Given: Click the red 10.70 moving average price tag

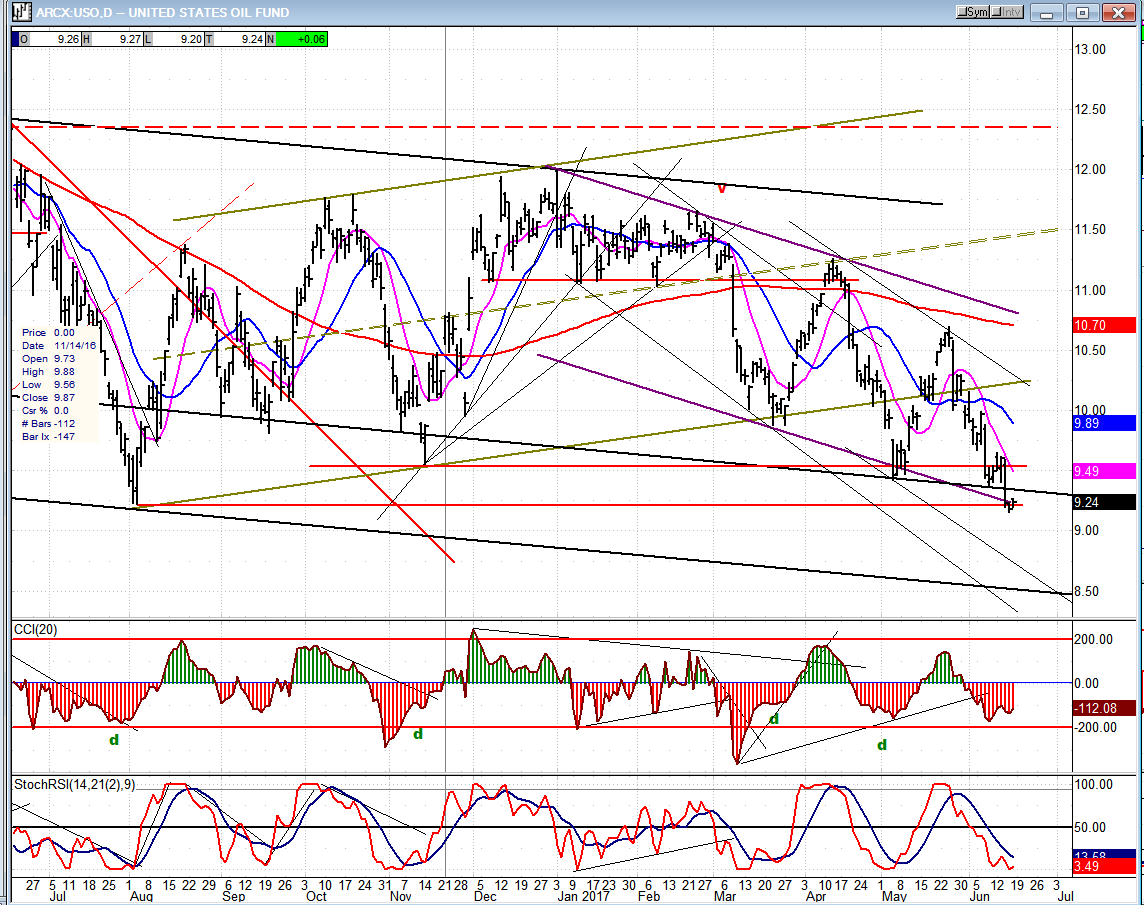Looking at the screenshot, I should [1104, 325].
